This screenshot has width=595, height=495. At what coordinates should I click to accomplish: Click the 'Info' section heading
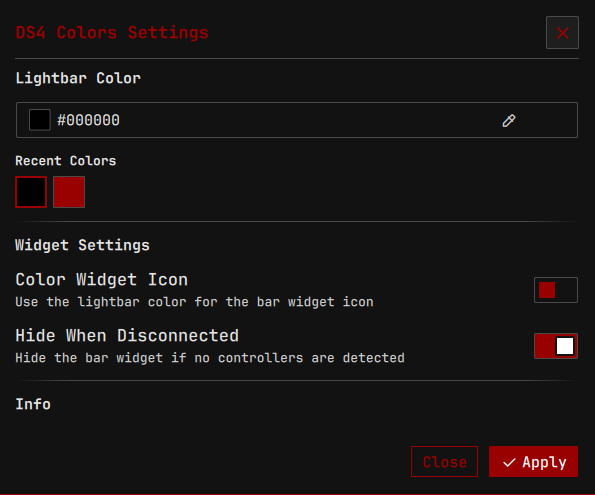(33, 404)
